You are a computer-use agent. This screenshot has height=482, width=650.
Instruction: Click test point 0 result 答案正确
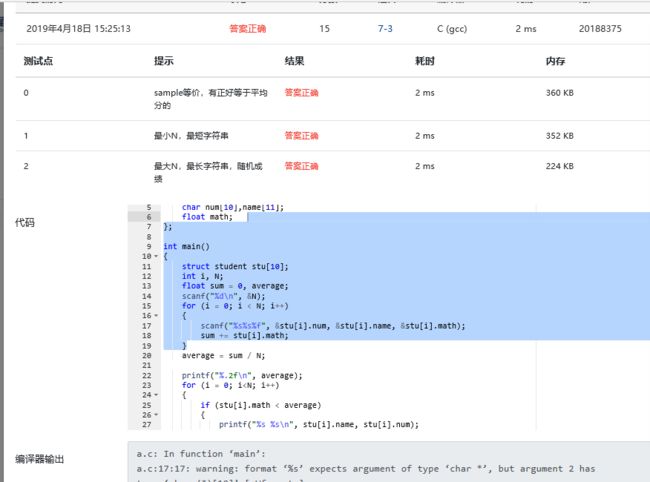301,92
